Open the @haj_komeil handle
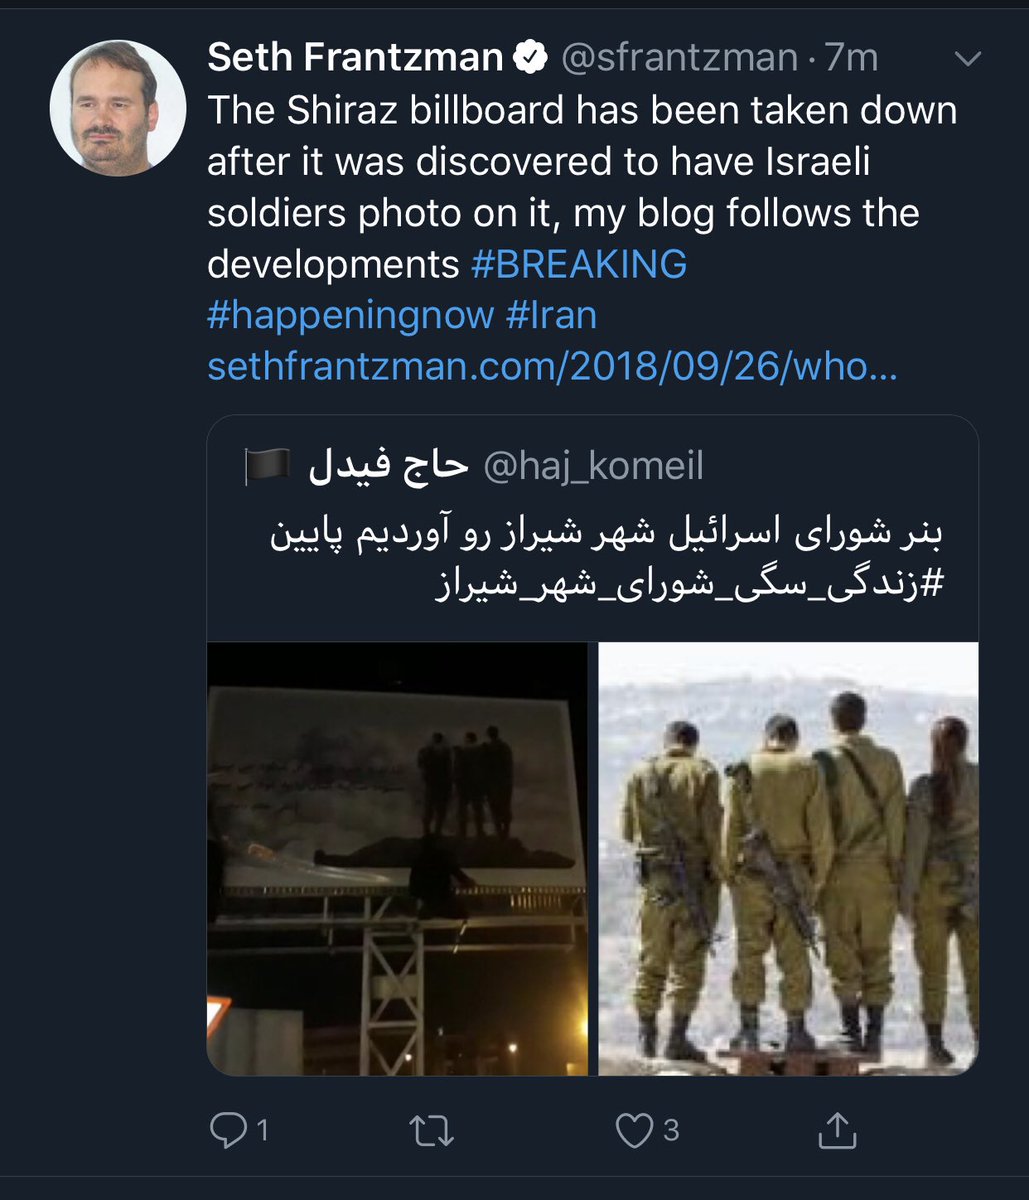This screenshot has width=1029, height=1200. pos(593,465)
